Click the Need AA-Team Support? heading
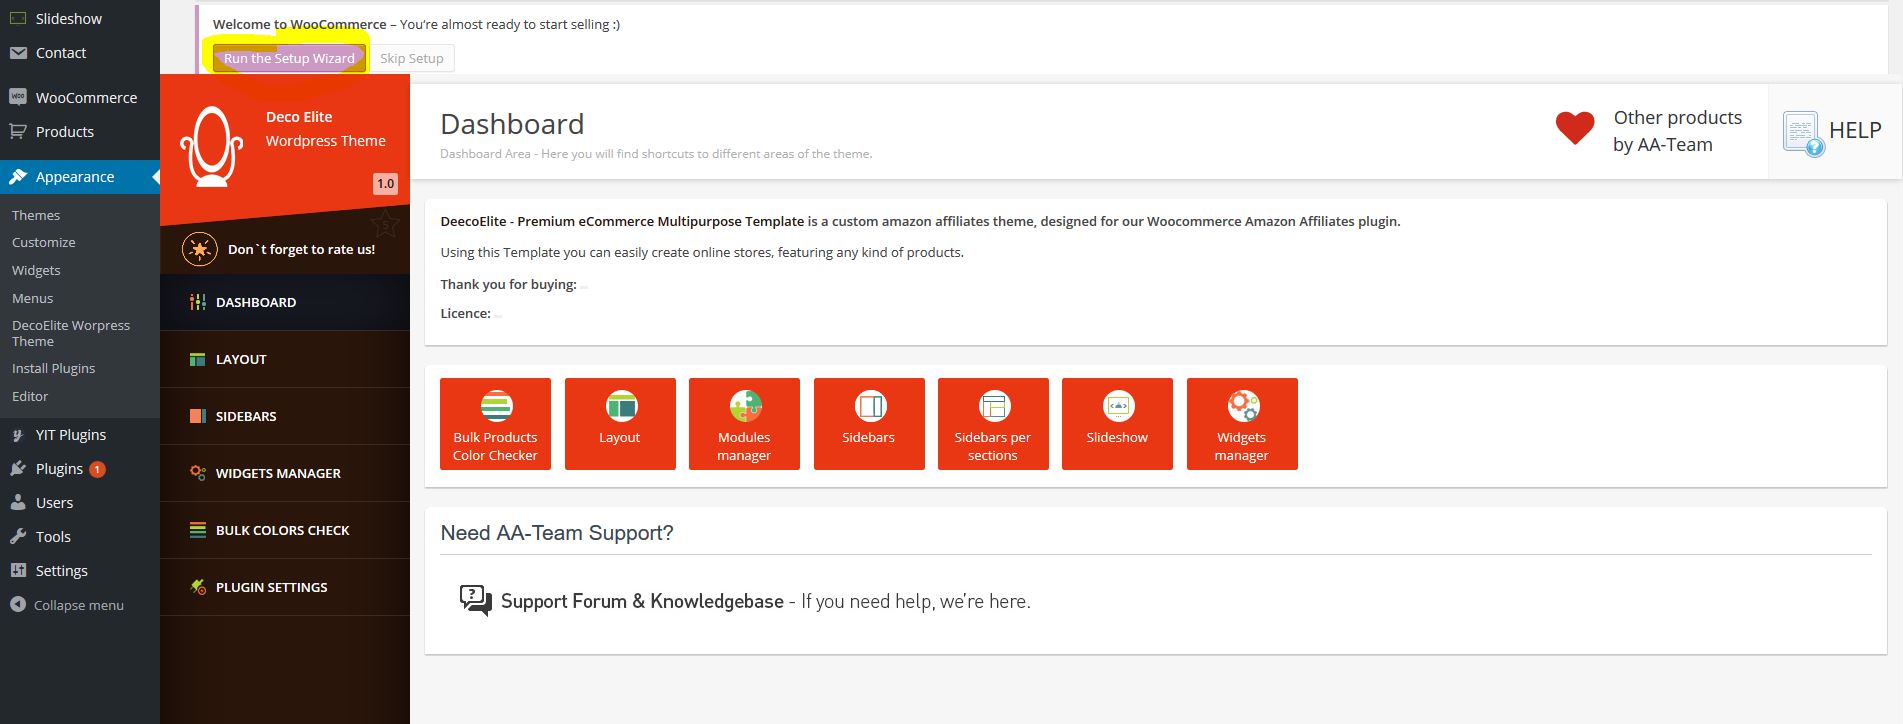This screenshot has height=724, width=1903. (557, 533)
